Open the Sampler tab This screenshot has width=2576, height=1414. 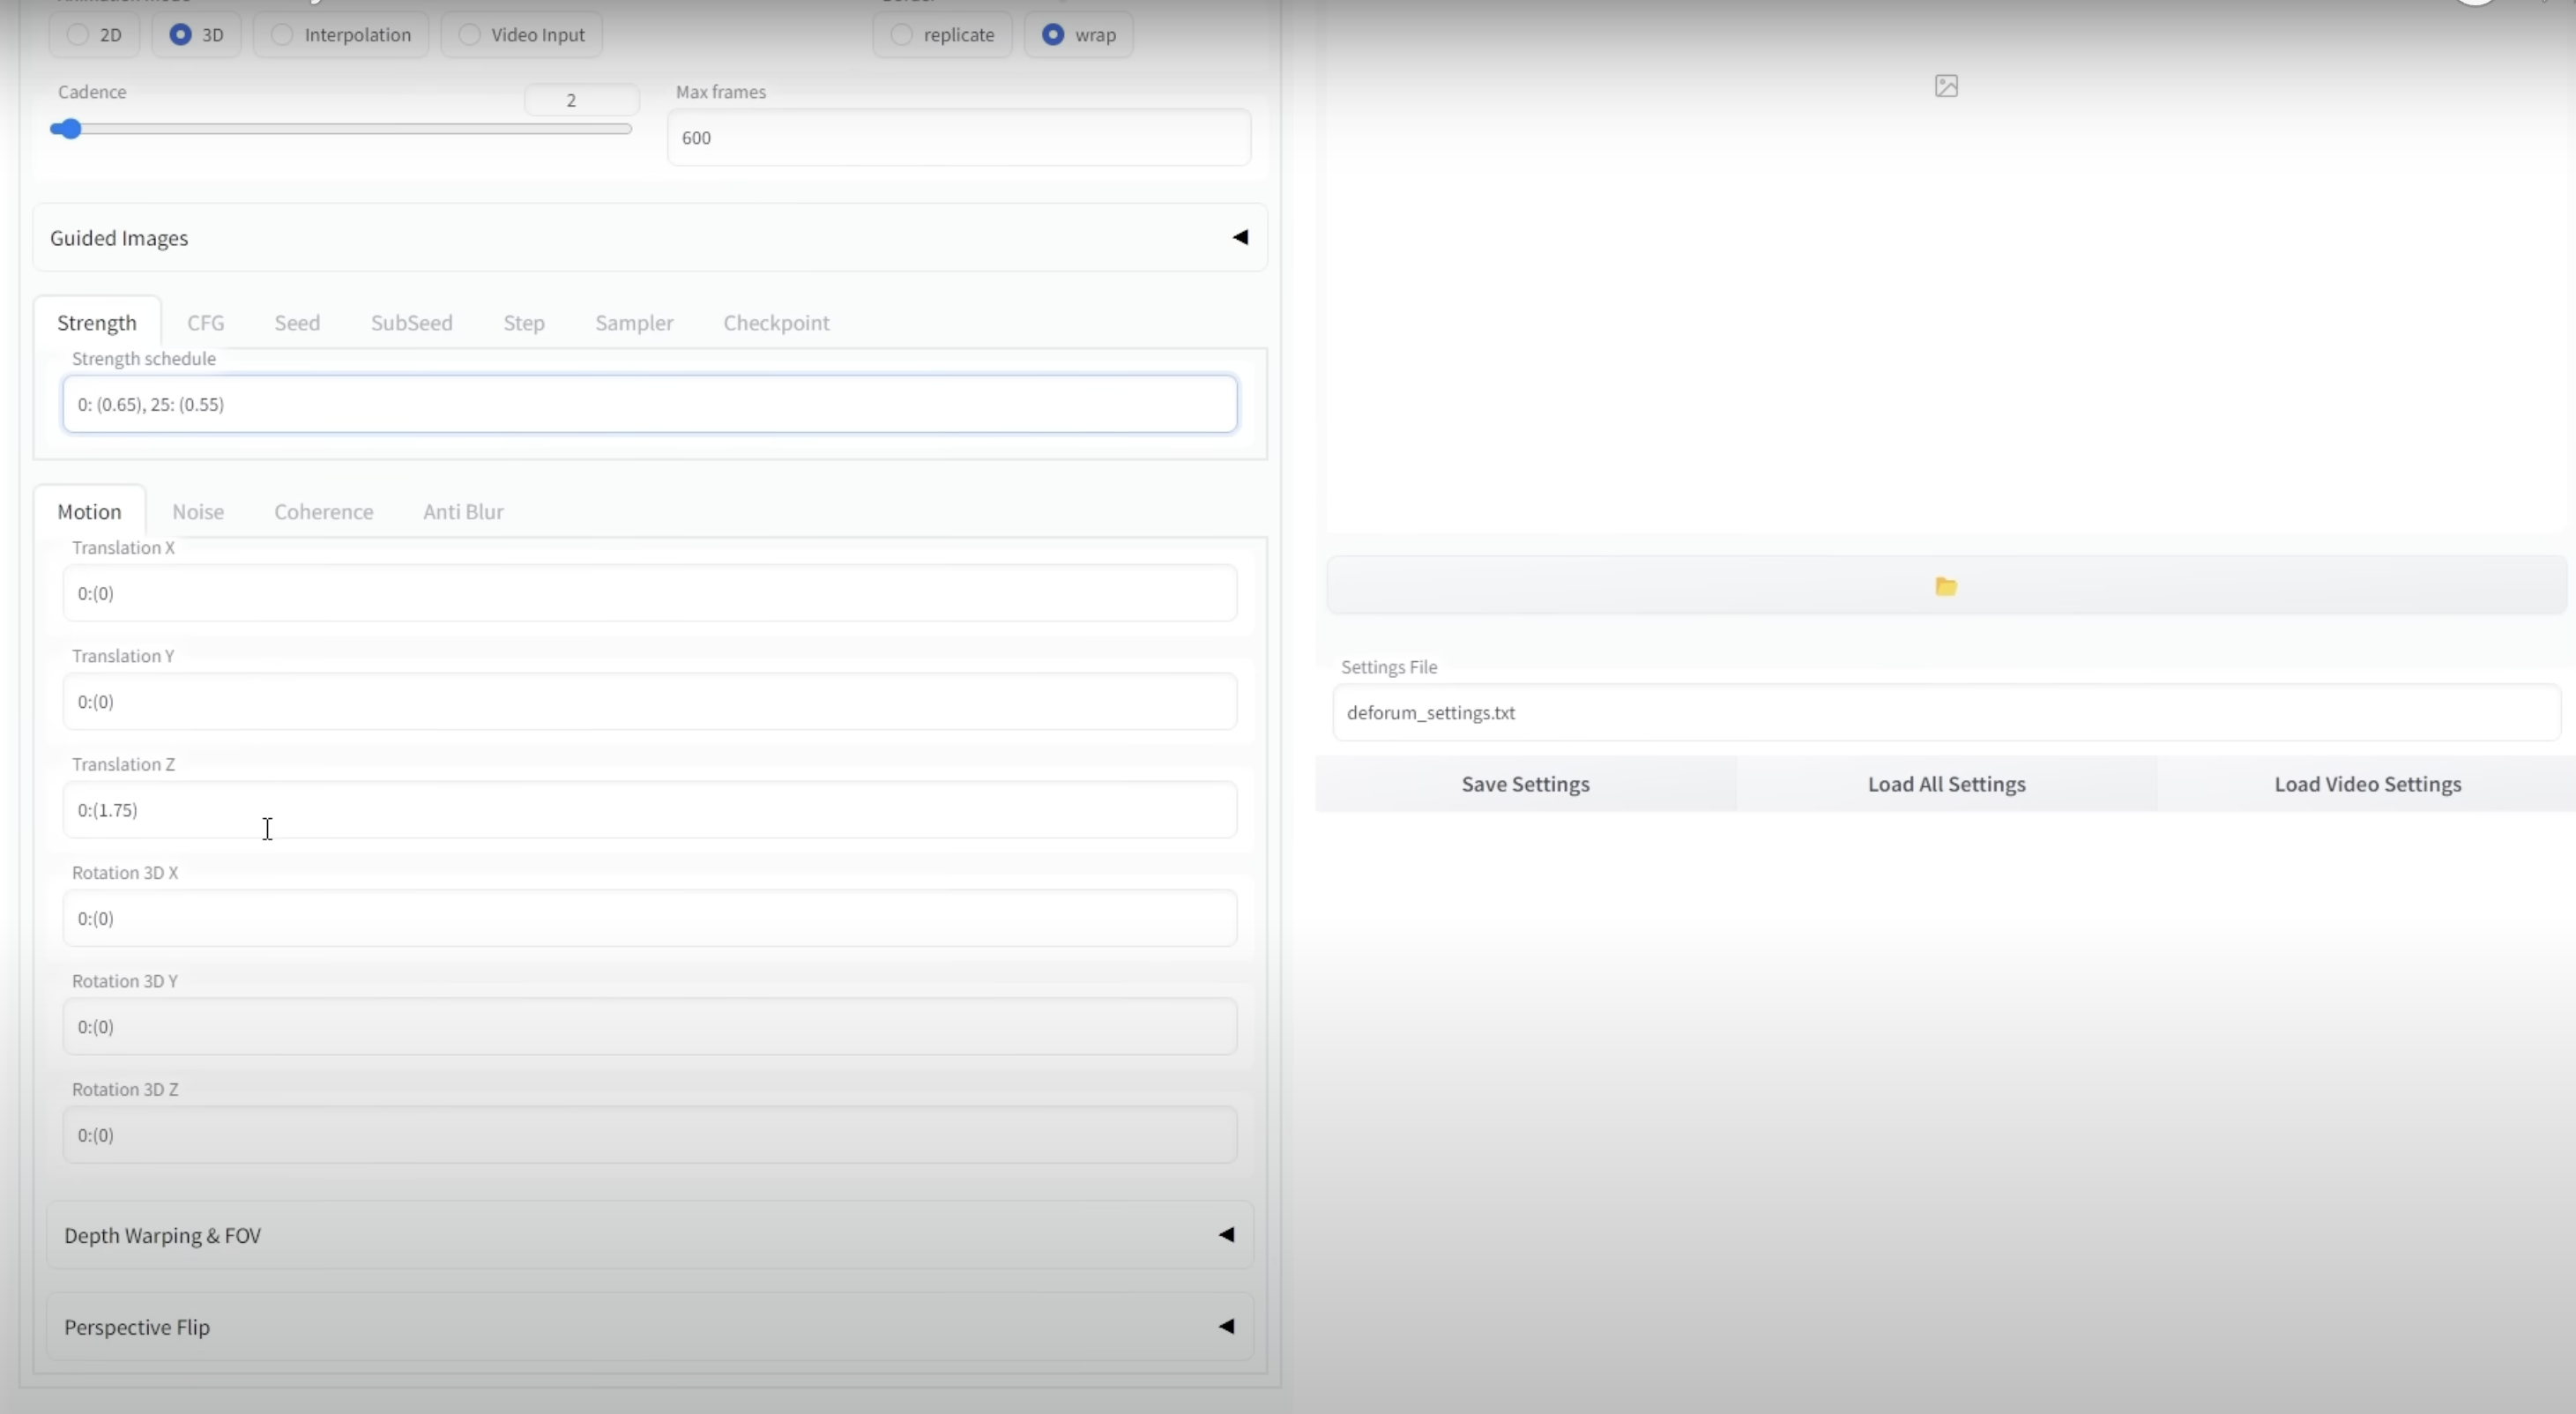634,323
